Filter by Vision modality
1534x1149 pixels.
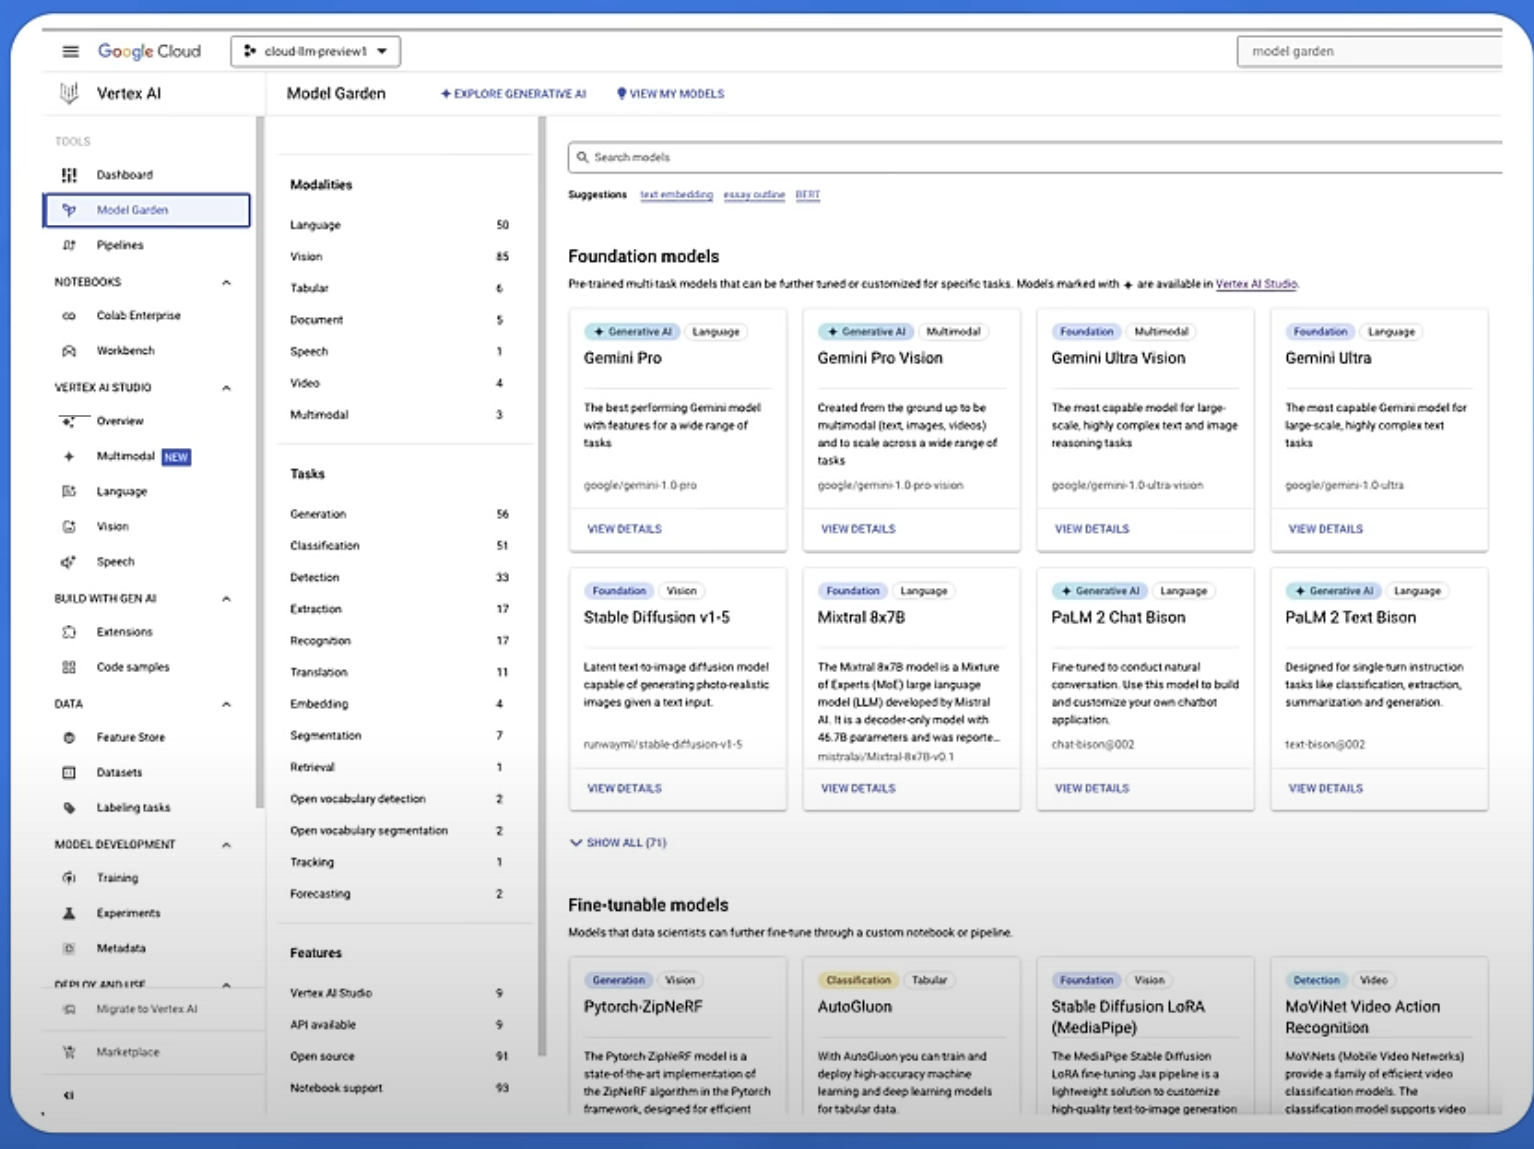[399, 257]
